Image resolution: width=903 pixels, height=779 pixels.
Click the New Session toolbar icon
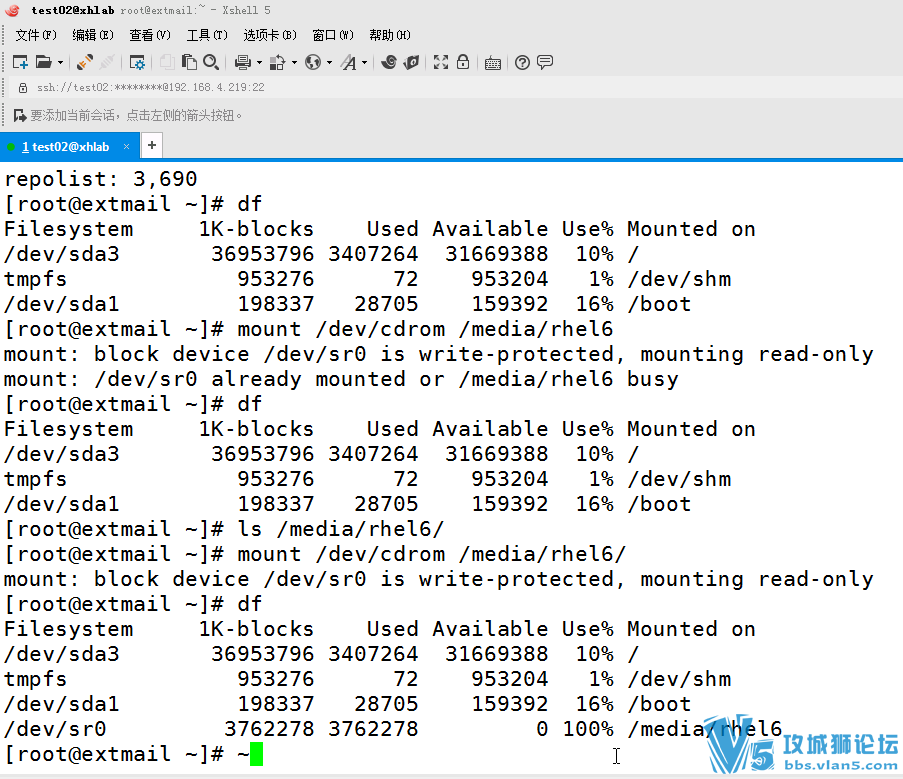click(20, 62)
